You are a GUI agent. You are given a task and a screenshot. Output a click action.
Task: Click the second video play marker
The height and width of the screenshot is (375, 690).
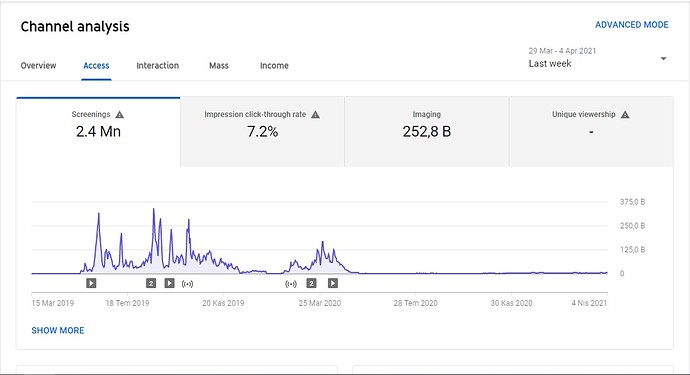(x=169, y=283)
